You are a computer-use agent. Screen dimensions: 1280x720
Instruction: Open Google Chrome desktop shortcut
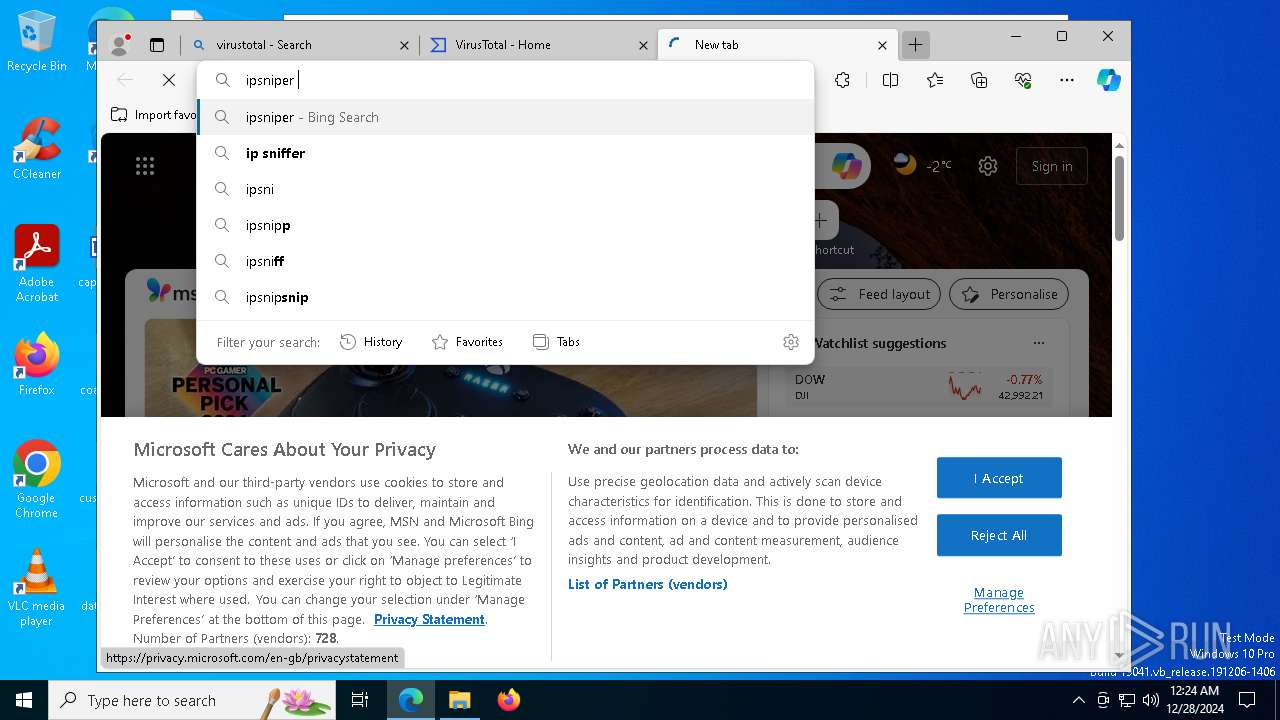tap(36, 479)
